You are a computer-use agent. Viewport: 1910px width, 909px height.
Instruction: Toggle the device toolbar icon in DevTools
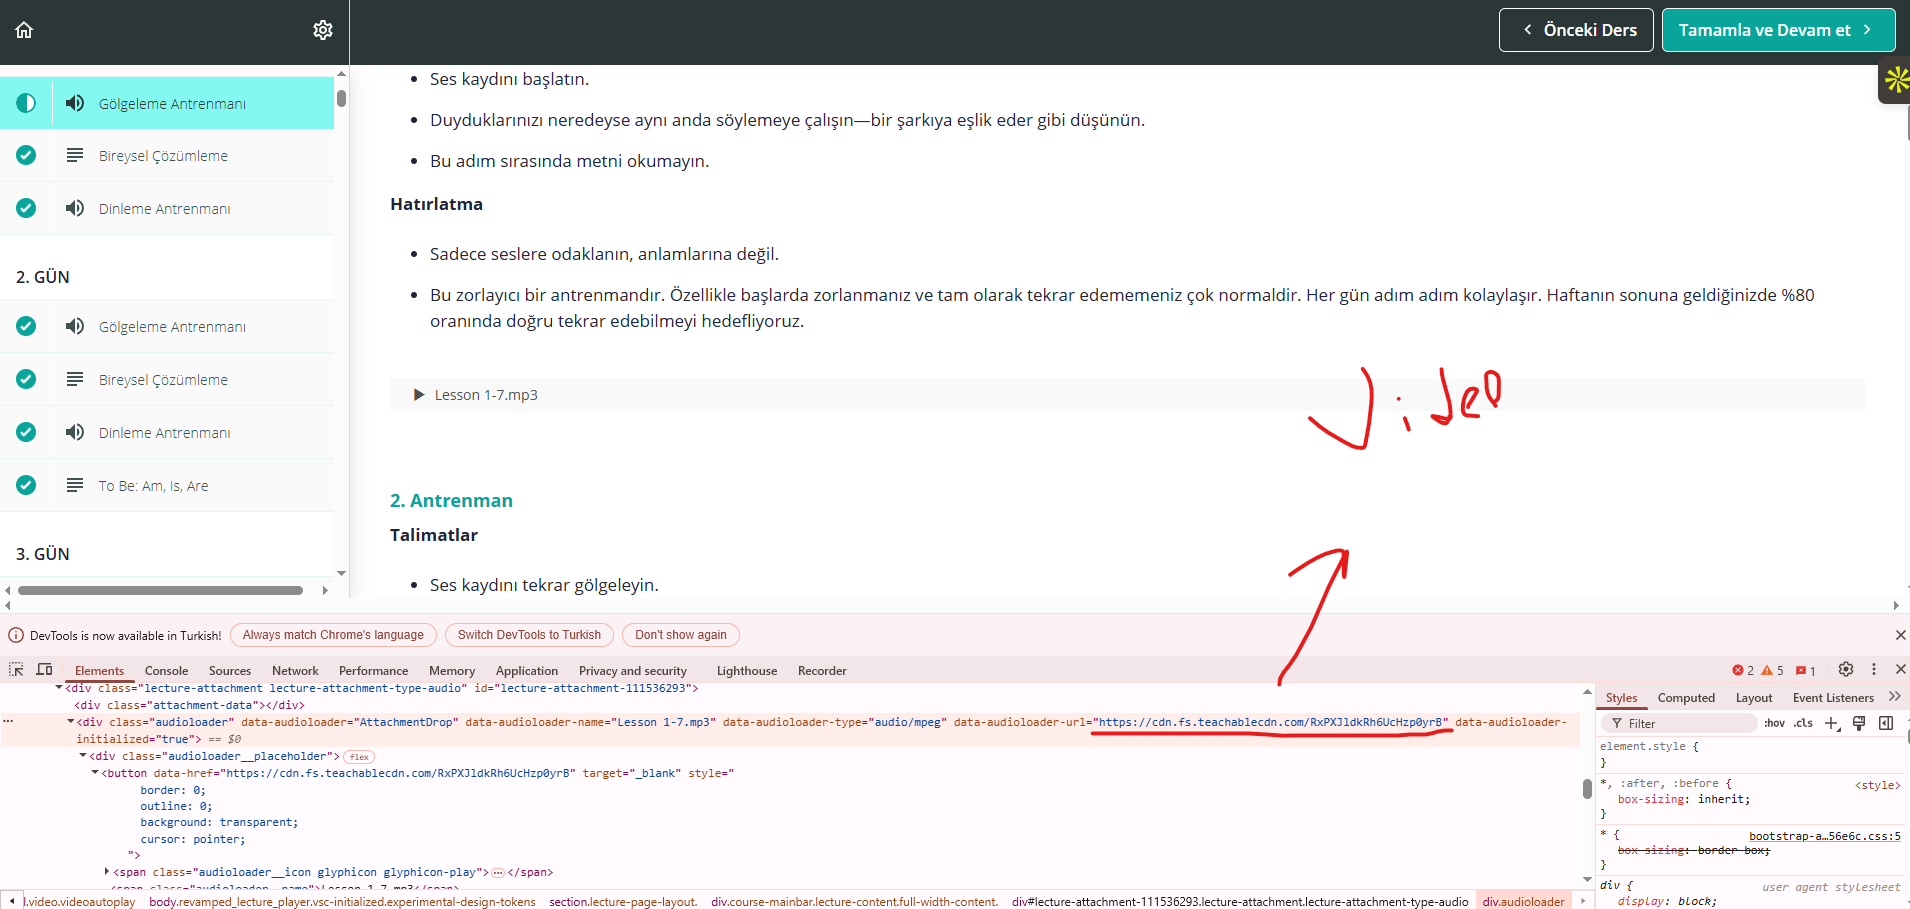[x=44, y=670]
